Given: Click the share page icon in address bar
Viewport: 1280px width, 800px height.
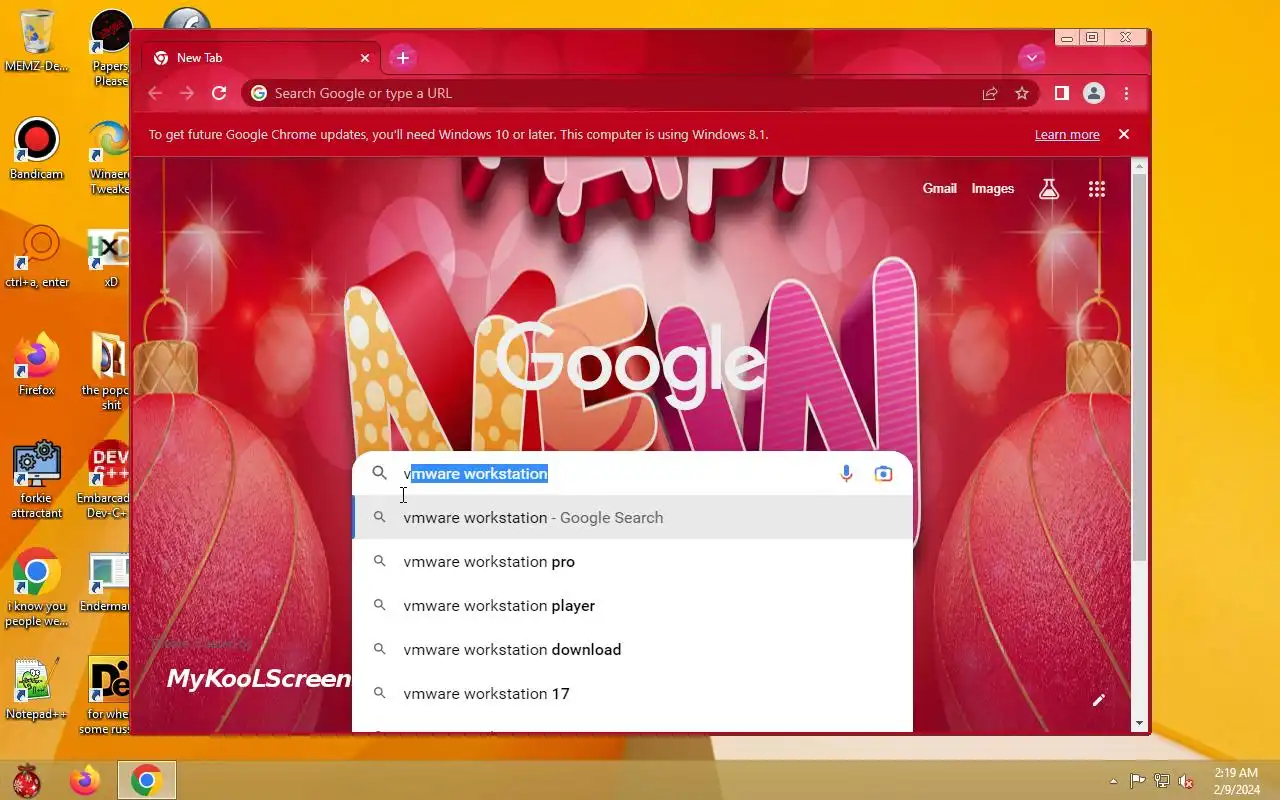Looking at the screenshot, I should coord(990,93).
